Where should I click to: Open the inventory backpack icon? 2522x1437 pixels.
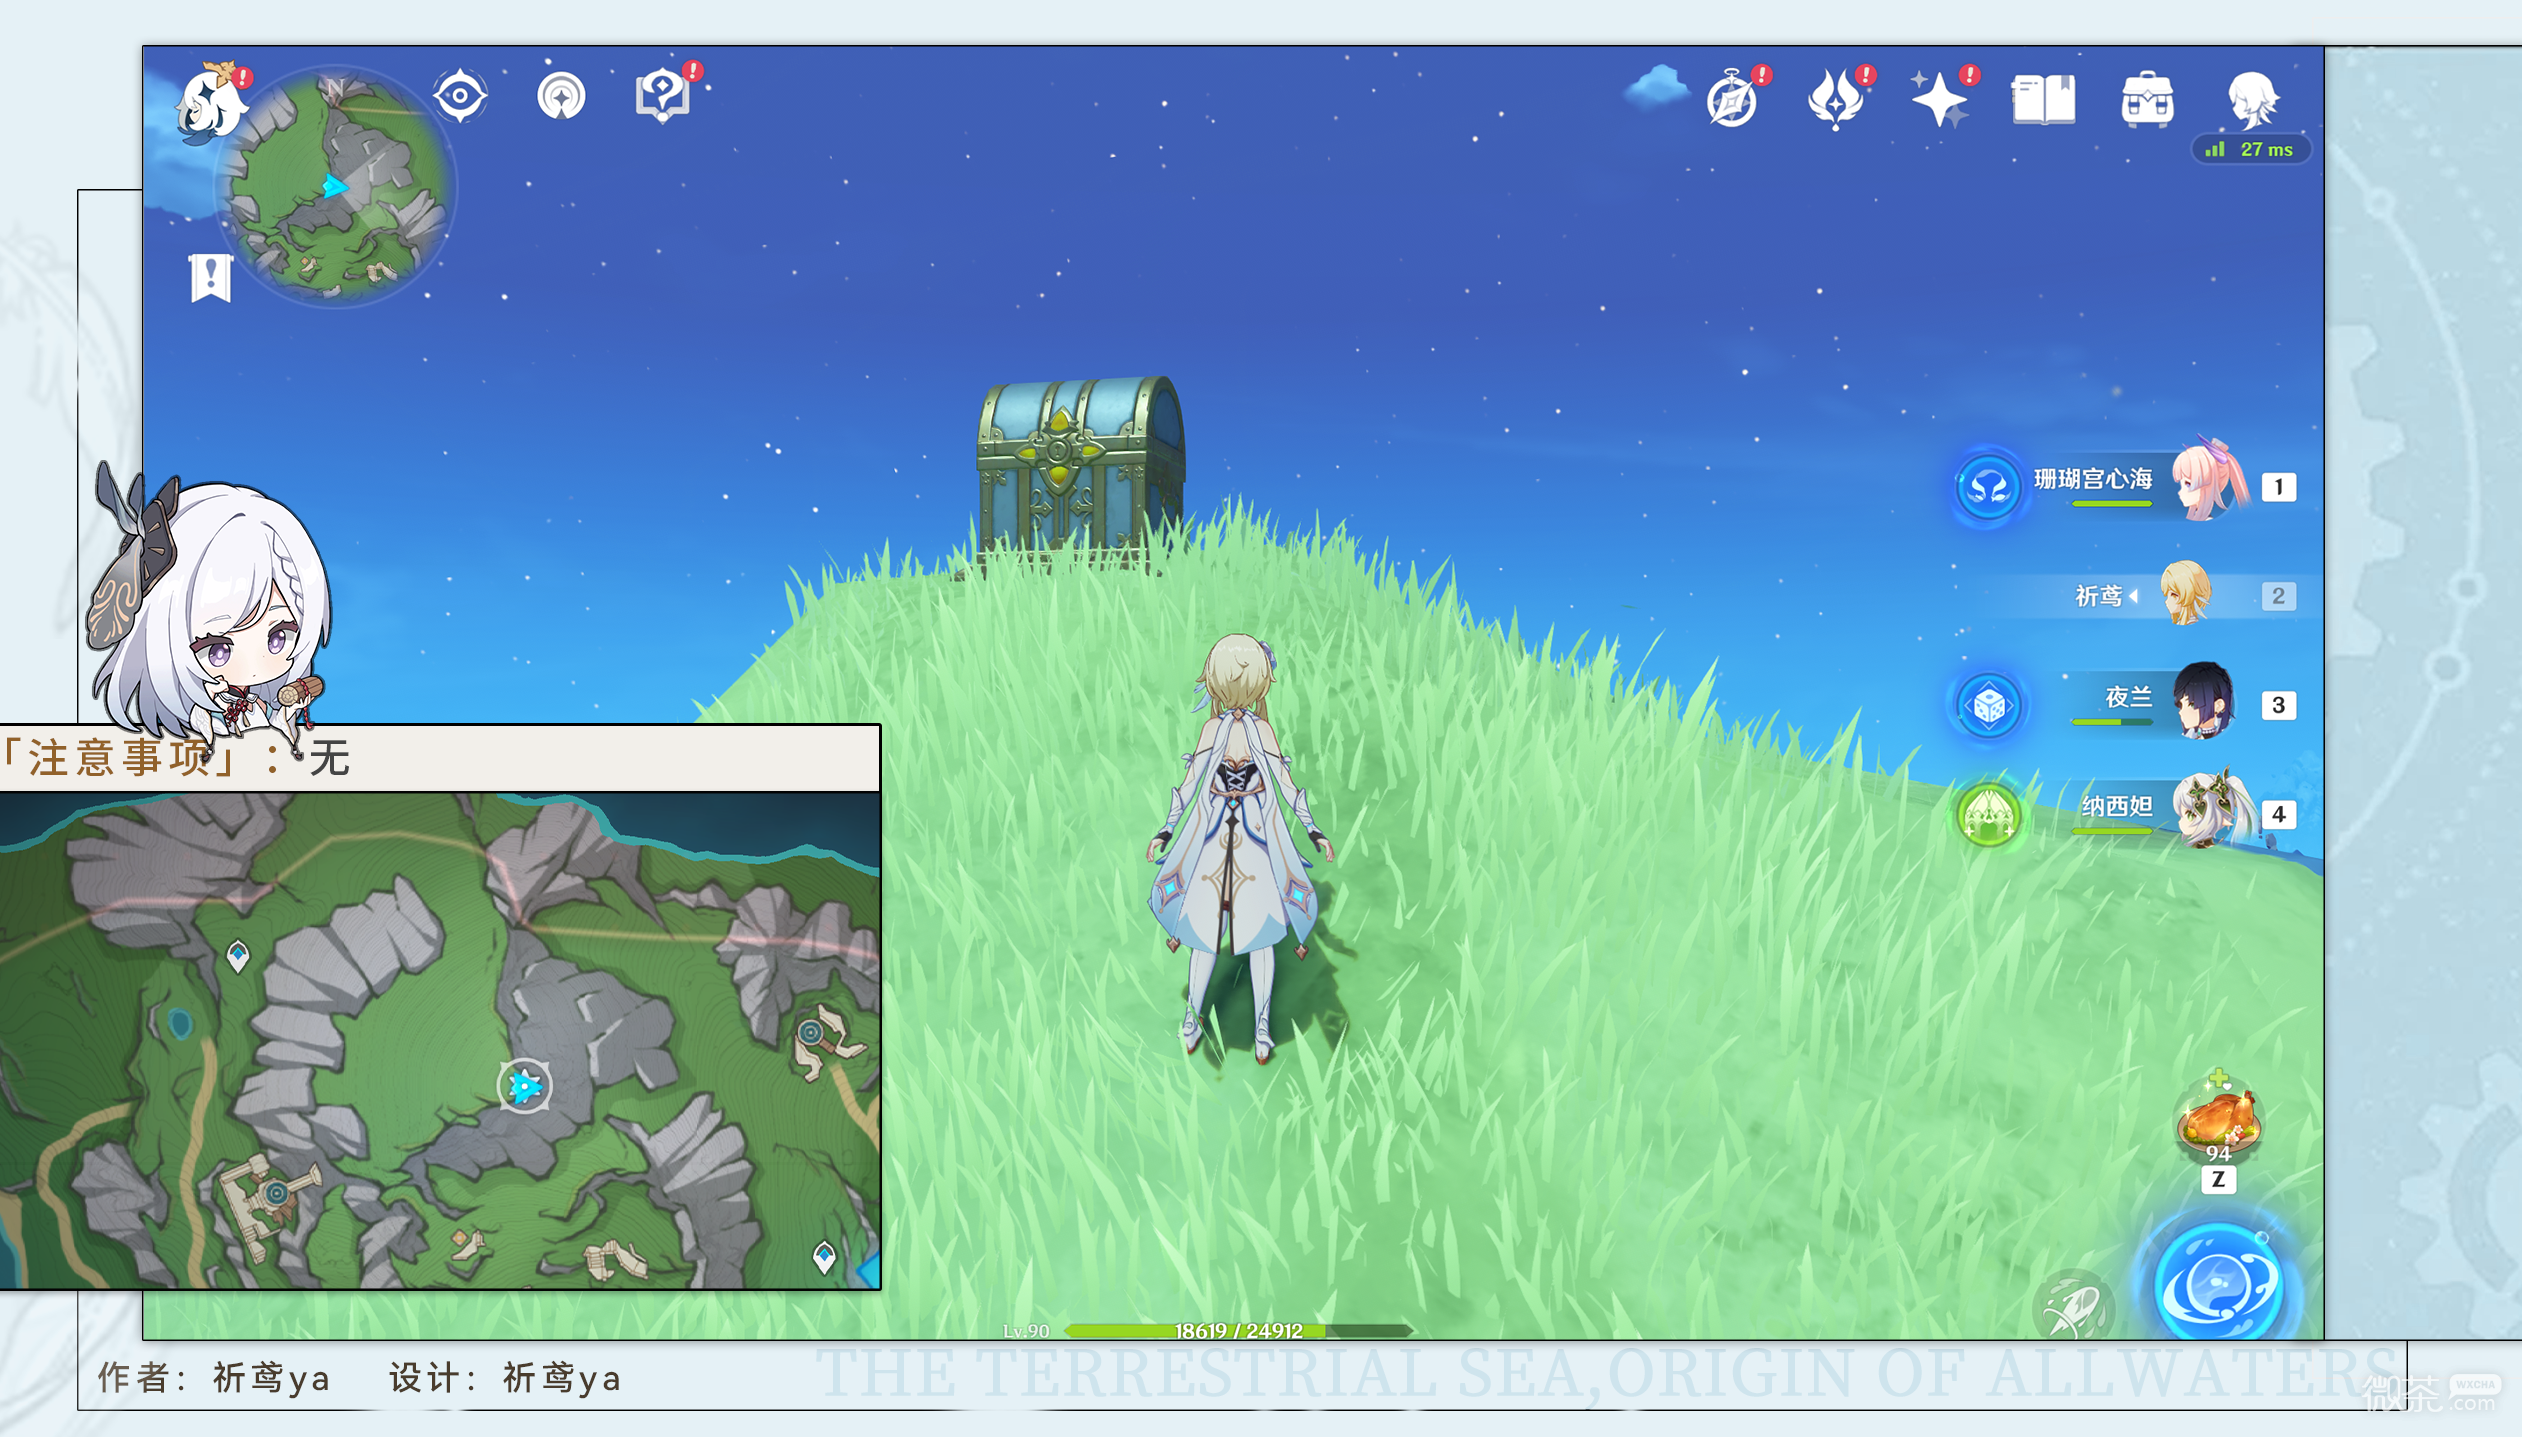pyautogui.click(x=2148, y=100)
